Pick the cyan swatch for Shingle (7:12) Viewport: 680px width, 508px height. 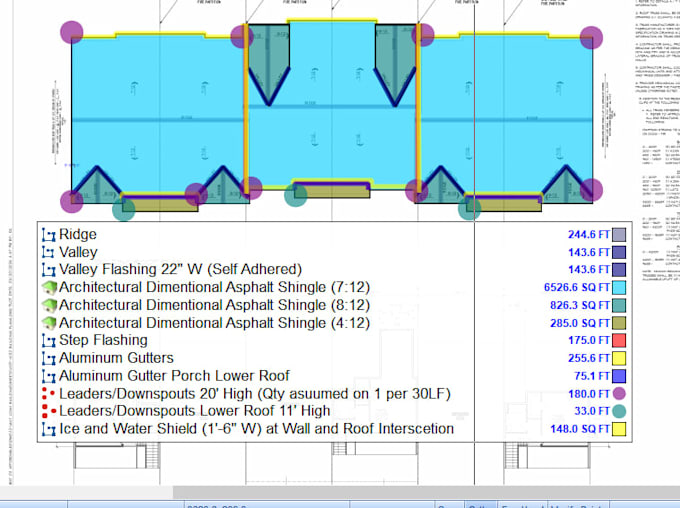pyautogui.click(x=619, y=288)
